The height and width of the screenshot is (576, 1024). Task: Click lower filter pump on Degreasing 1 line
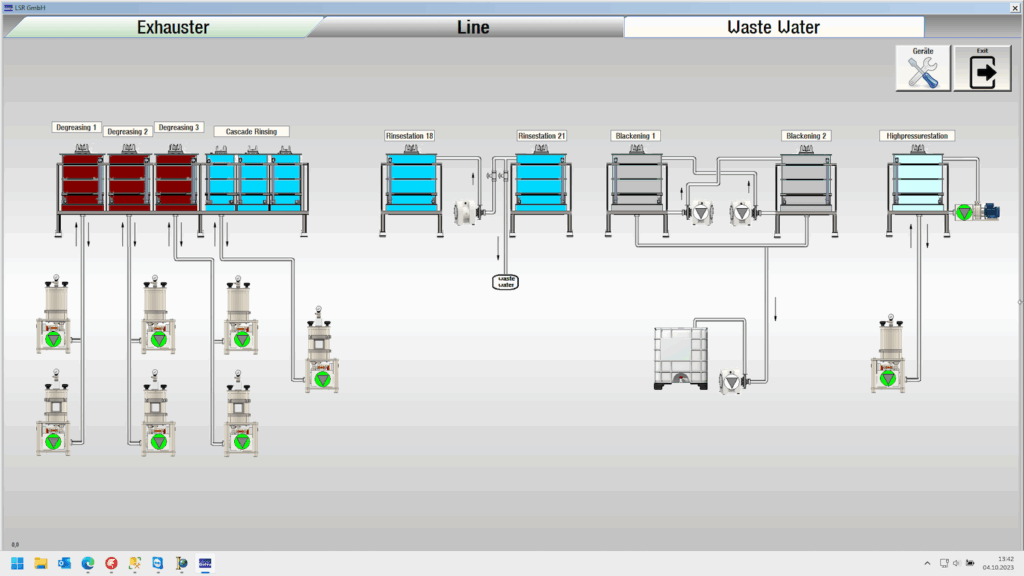(54, 413)
